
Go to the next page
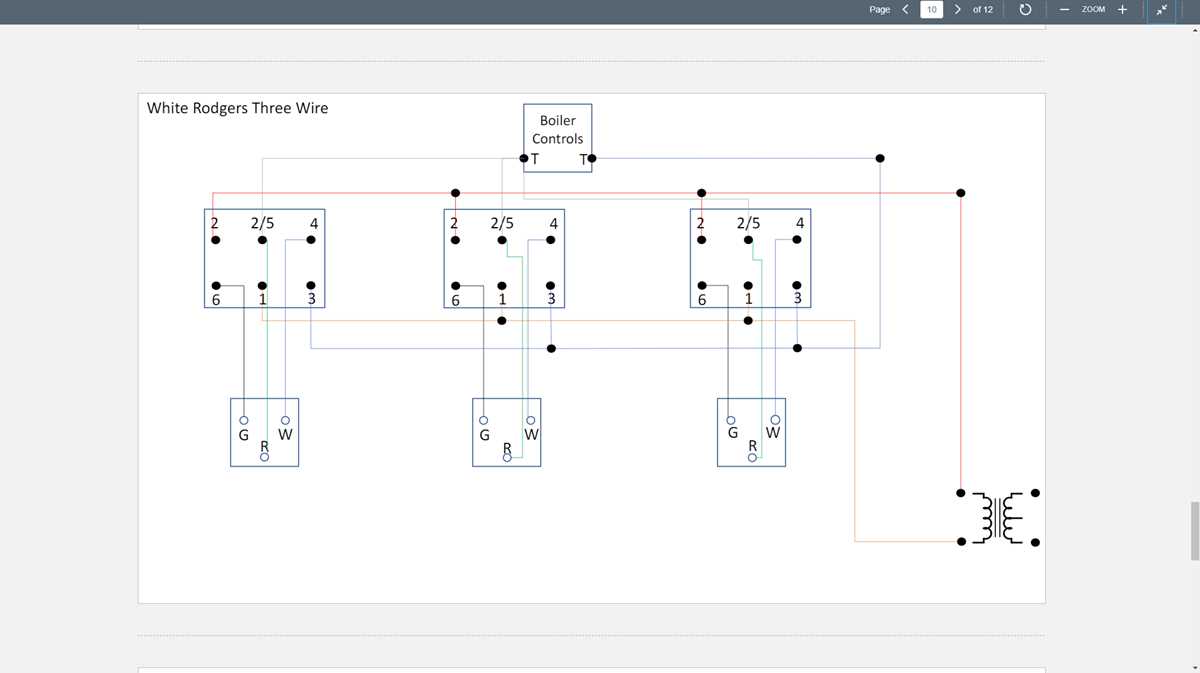[x=958, y=9]
